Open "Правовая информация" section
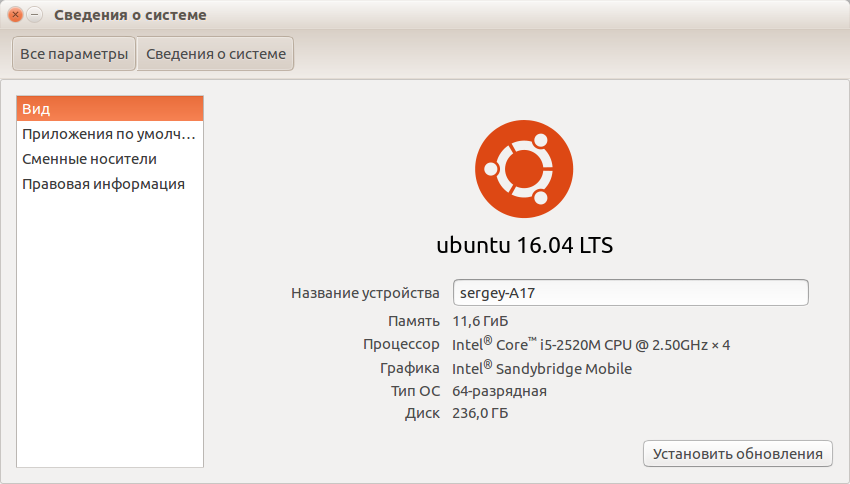The width and height of the screenshot is (850, 484). tap(110, 184)
